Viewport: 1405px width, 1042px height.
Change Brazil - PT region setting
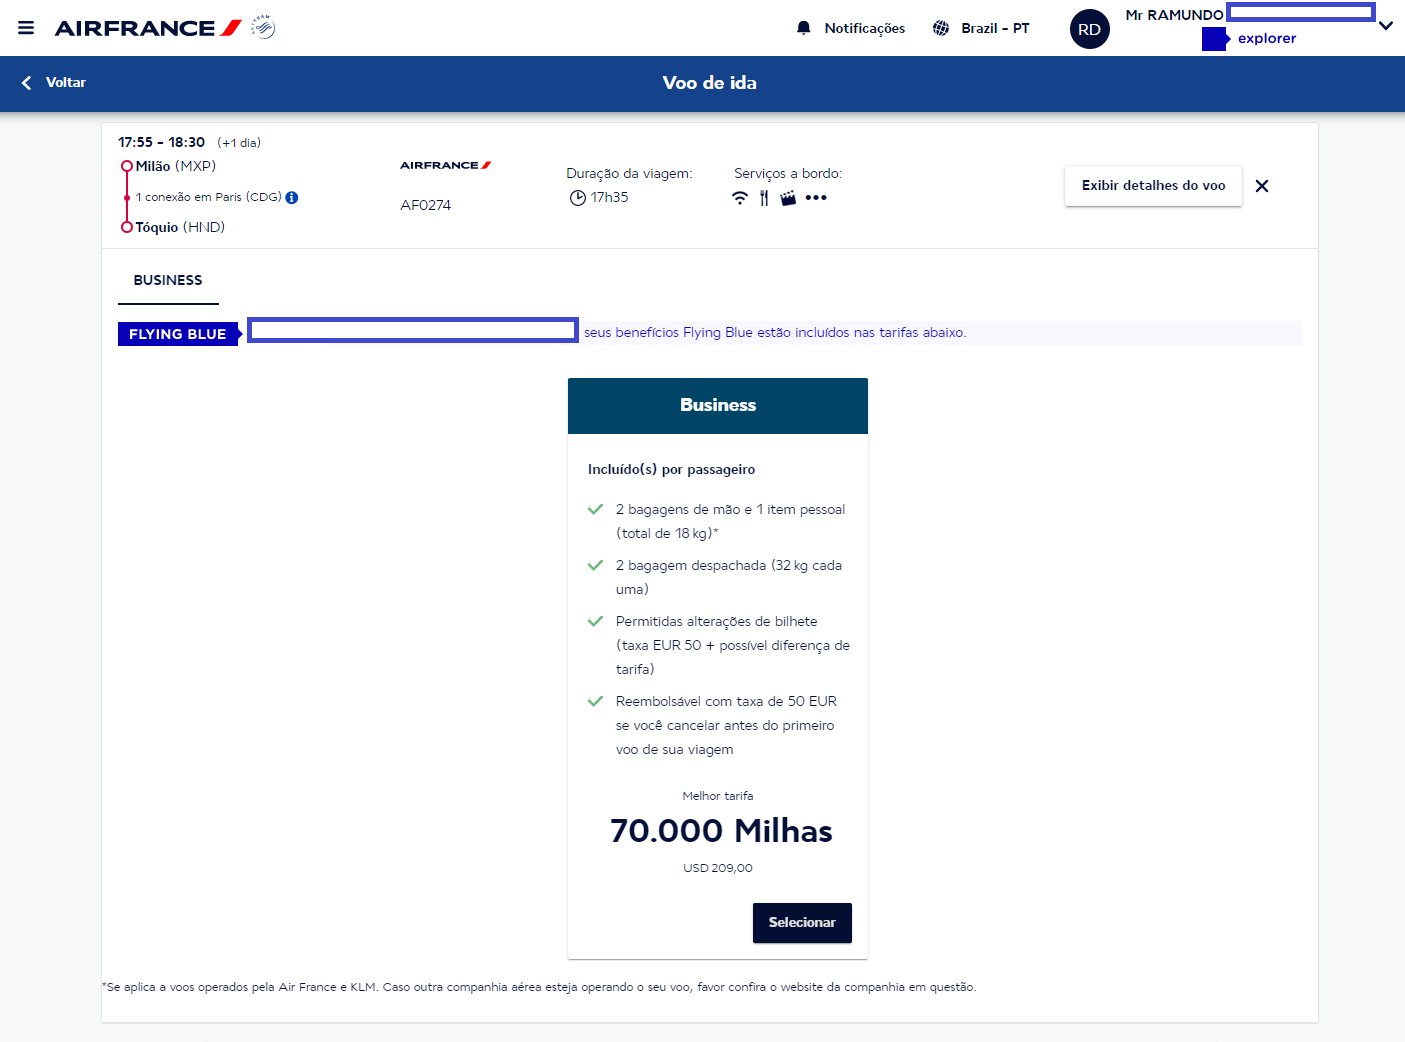995,28
